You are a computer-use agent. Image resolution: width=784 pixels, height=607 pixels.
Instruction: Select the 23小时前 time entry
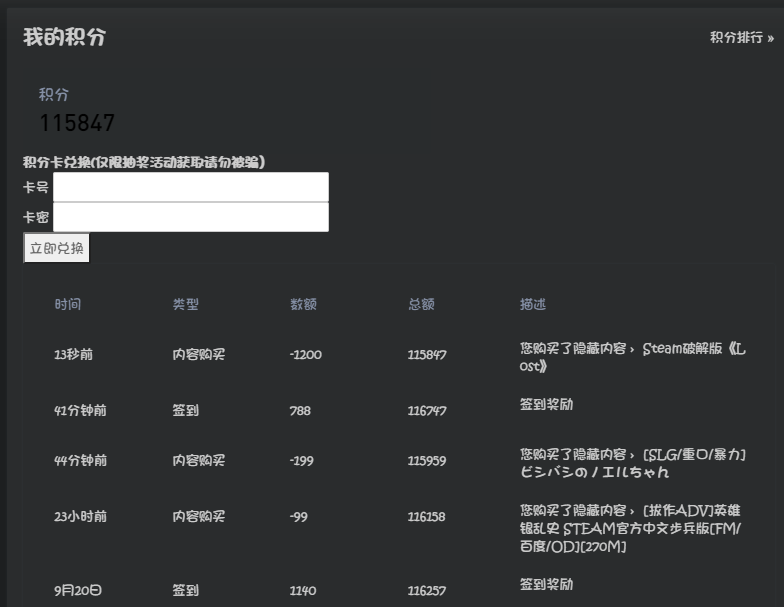80,517
